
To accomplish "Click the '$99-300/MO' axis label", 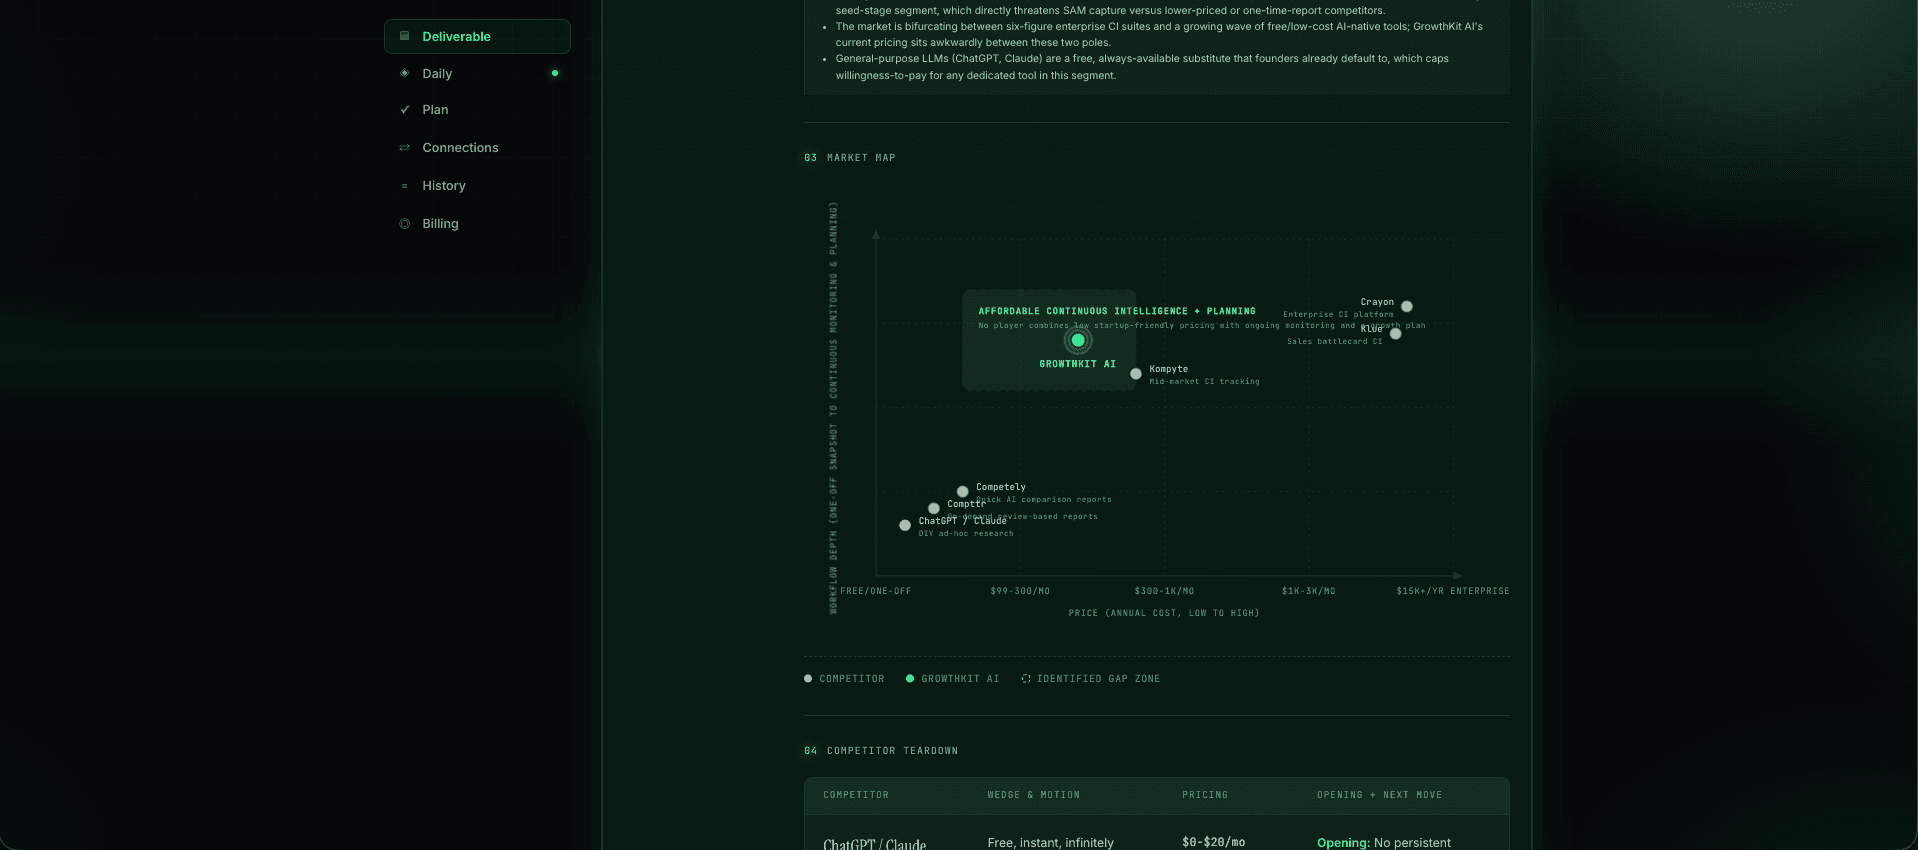I will [1020, 591].
